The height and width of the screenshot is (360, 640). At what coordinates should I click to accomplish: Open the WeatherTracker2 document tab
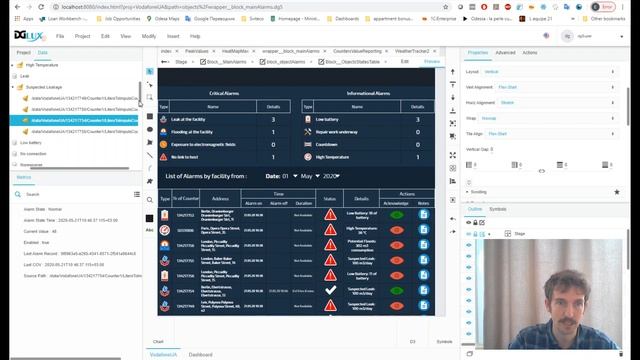(x=412, y=51)
